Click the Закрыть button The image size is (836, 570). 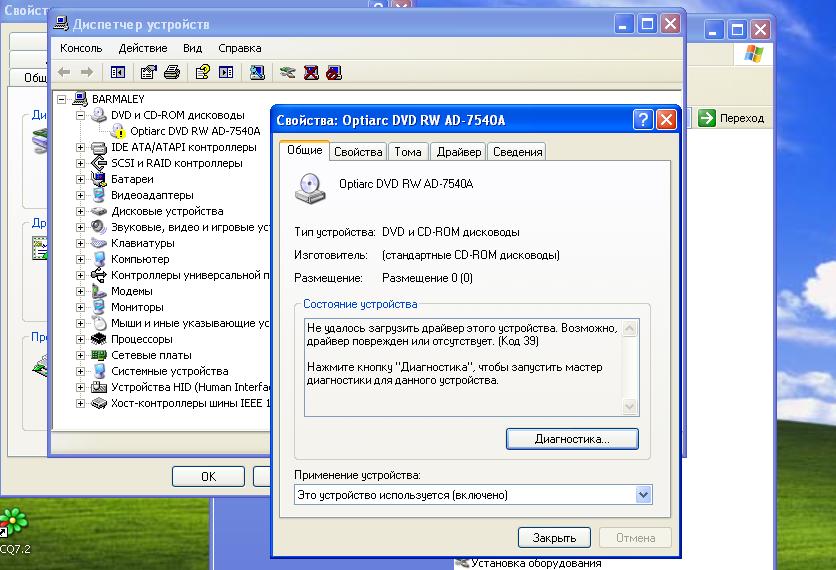pos(554,538)
